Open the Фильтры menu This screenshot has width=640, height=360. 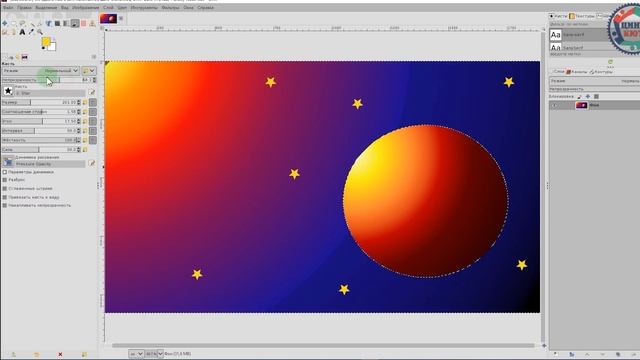[170, 7]
